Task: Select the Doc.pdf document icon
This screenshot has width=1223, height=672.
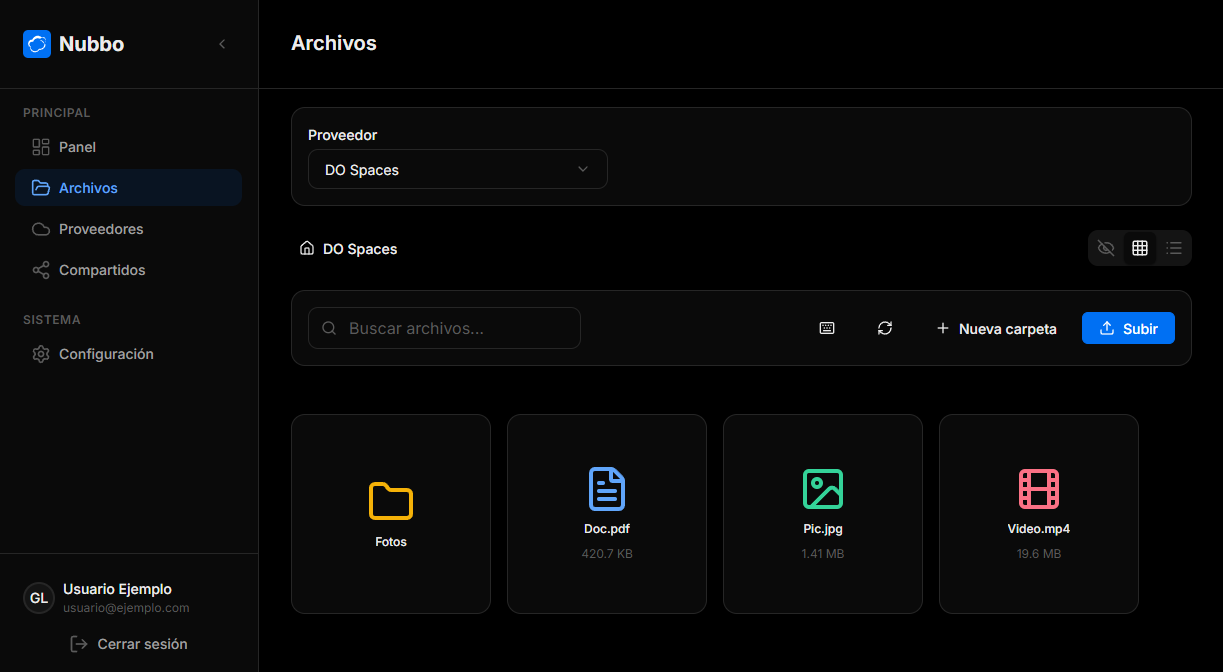Action: click(606, 489)
